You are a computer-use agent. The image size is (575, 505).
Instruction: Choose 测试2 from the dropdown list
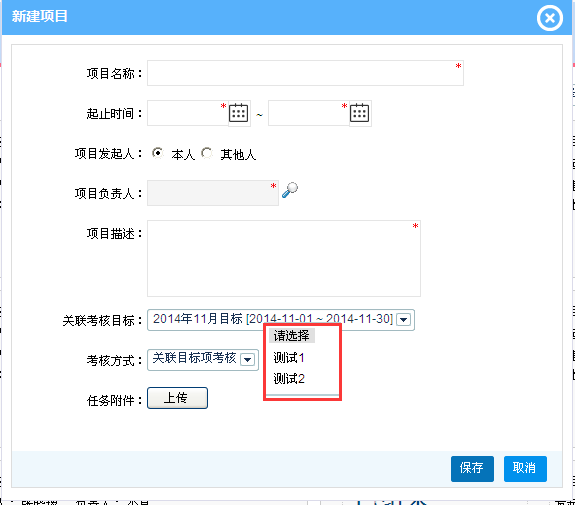point(289,378)
